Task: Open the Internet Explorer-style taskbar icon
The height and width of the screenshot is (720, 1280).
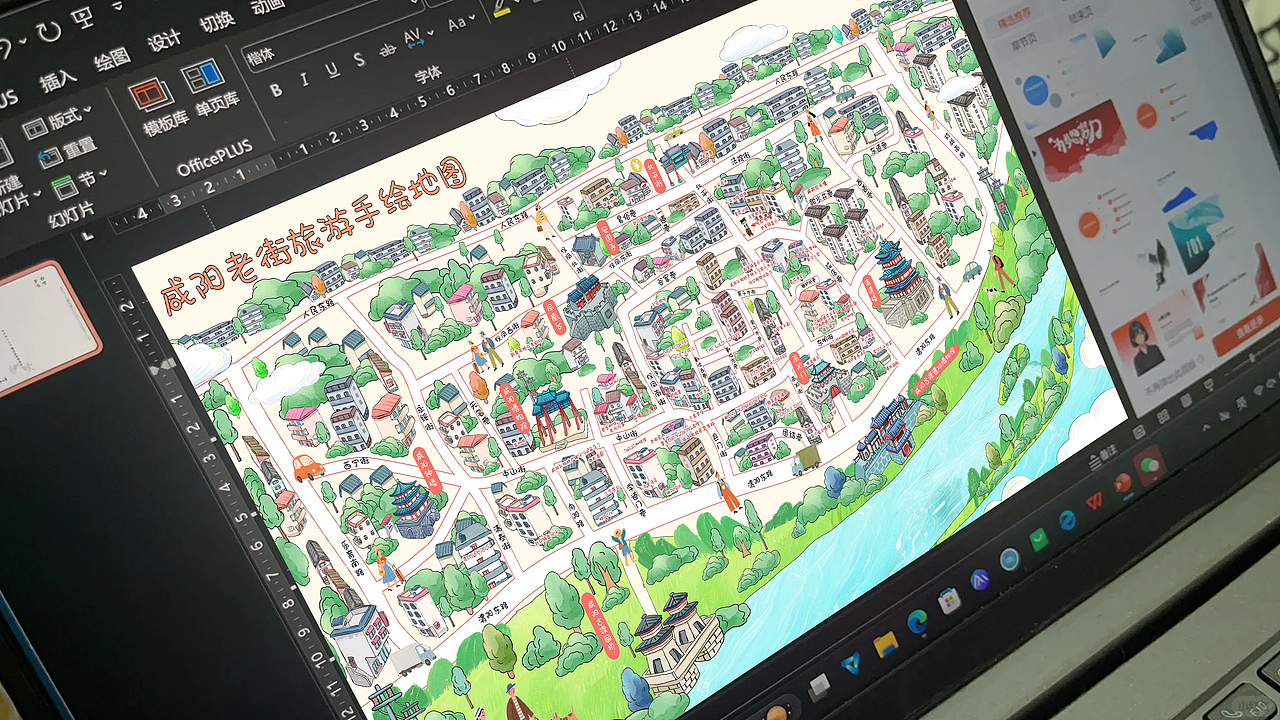Action: pos(1067,520)
